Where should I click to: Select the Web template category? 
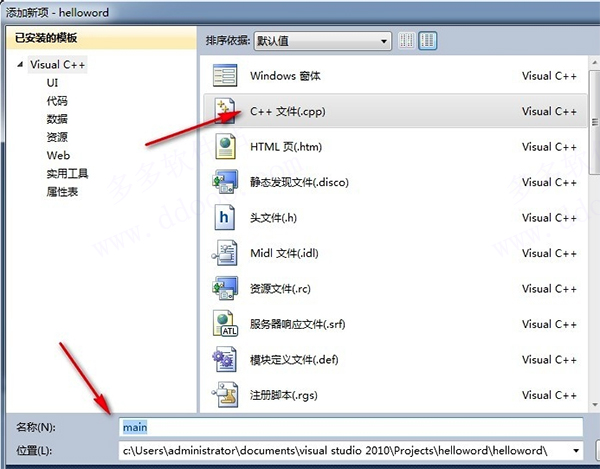click(58, 155)
